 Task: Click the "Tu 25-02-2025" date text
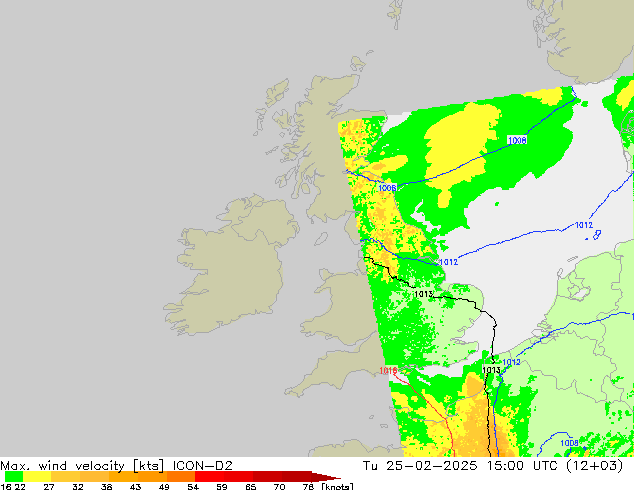pyautogui.click(x=420, y=466)
